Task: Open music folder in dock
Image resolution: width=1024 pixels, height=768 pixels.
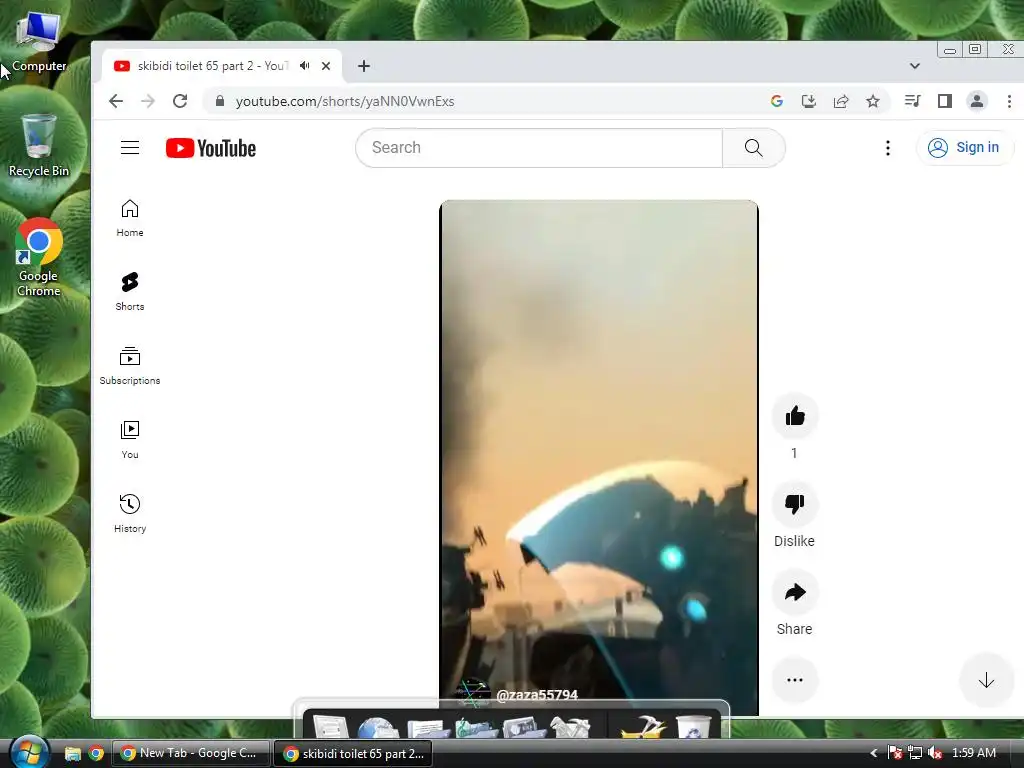Action: [475, 727]
